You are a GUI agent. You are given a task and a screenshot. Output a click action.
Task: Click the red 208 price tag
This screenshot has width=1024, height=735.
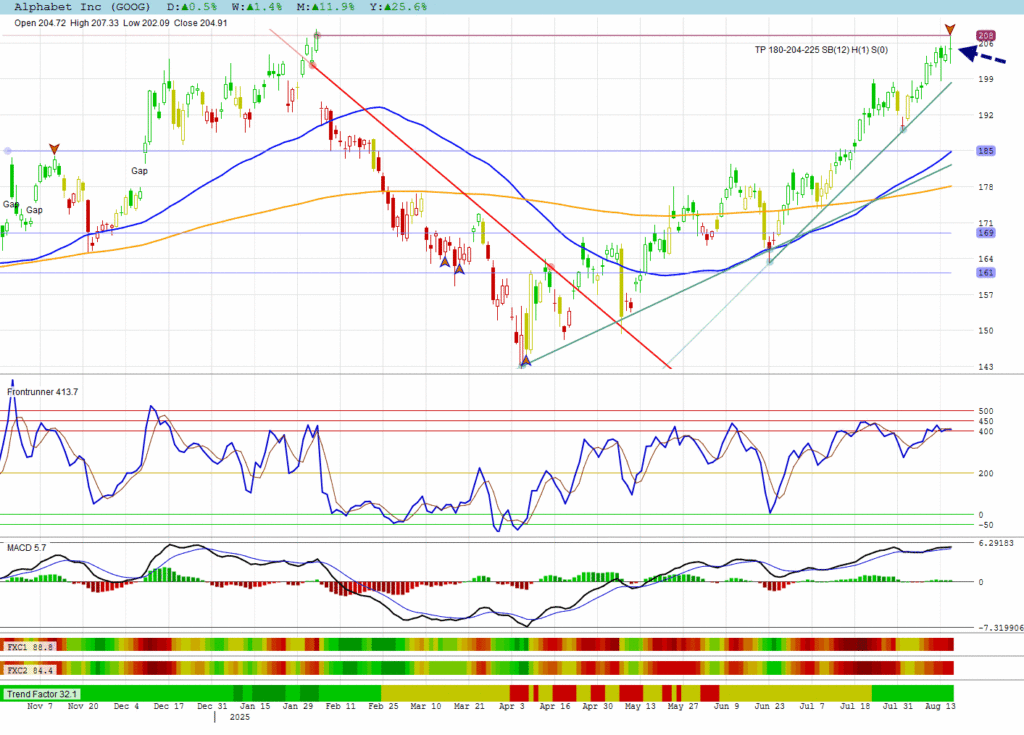[985, 35]
